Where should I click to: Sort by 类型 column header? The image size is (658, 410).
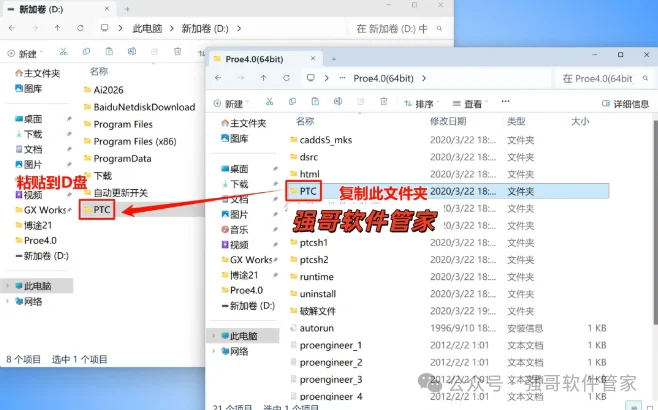pos(516,121)
